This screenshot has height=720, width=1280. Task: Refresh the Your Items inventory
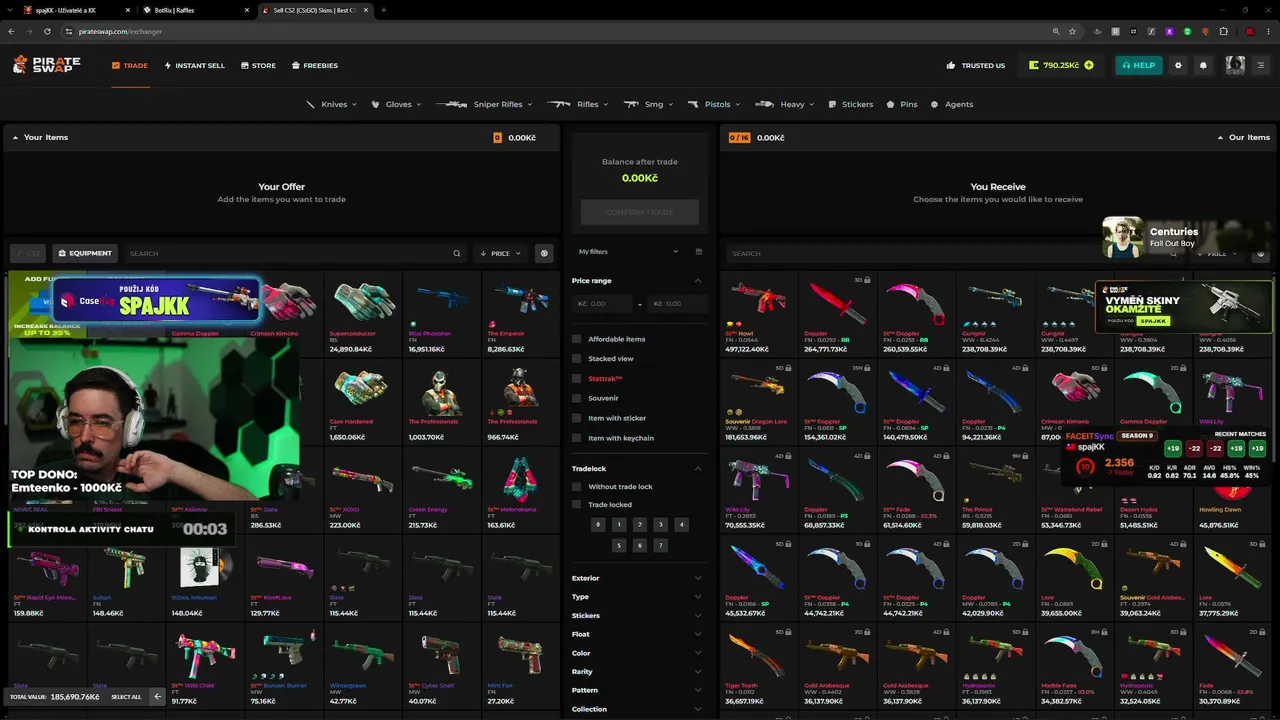[x=544, y=253]
